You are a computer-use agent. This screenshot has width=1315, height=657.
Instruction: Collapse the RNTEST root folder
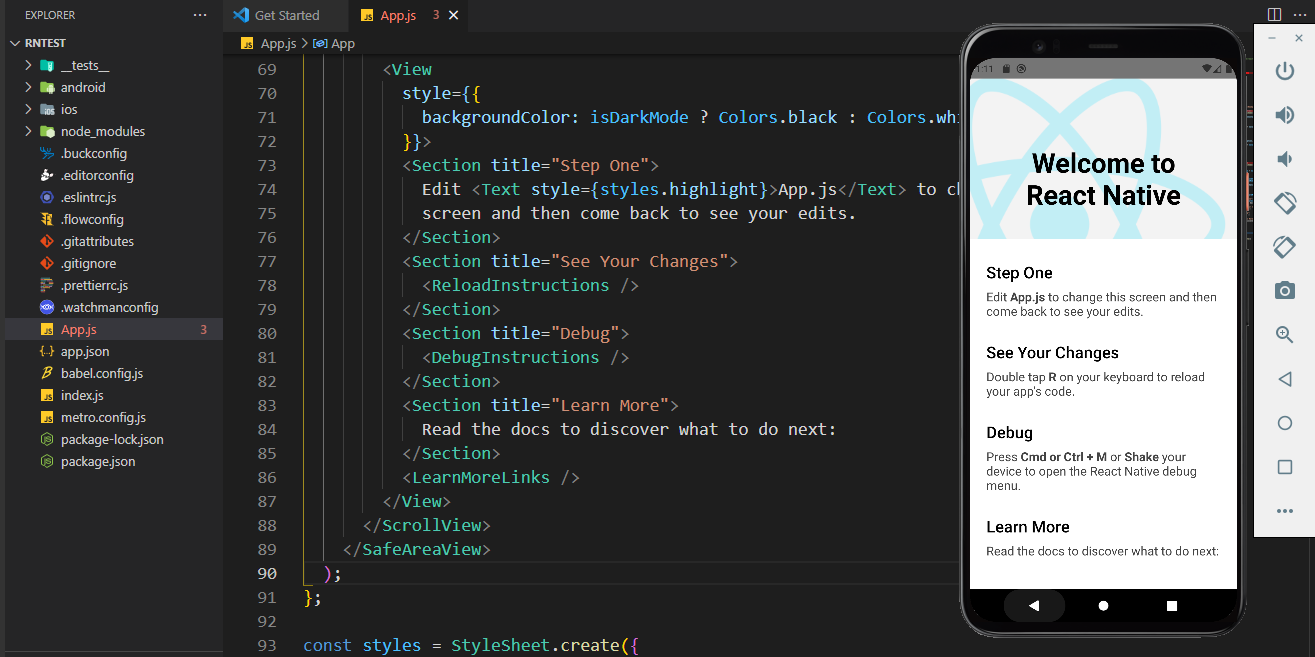[15, 43]
